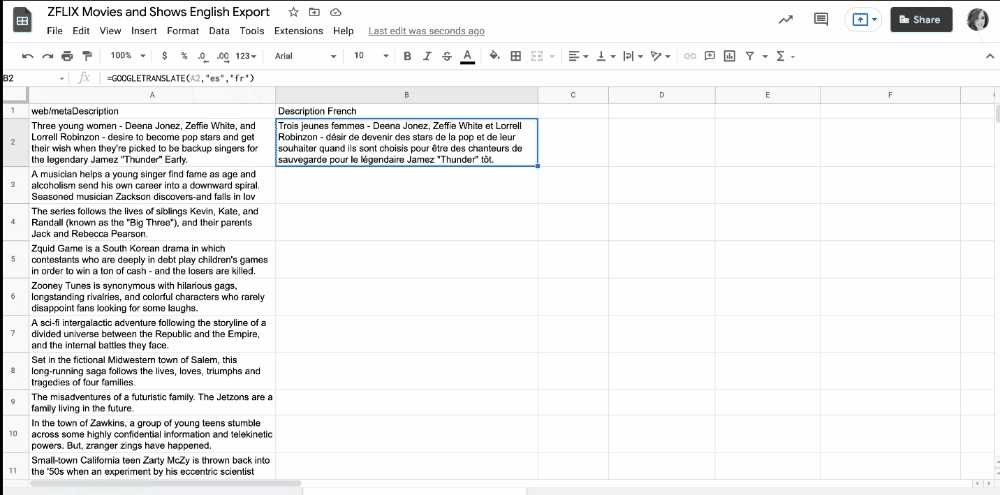The height and width of the screenshot is (495, 1000).
Task: Open the comment history icon
Action: [821, 20]
